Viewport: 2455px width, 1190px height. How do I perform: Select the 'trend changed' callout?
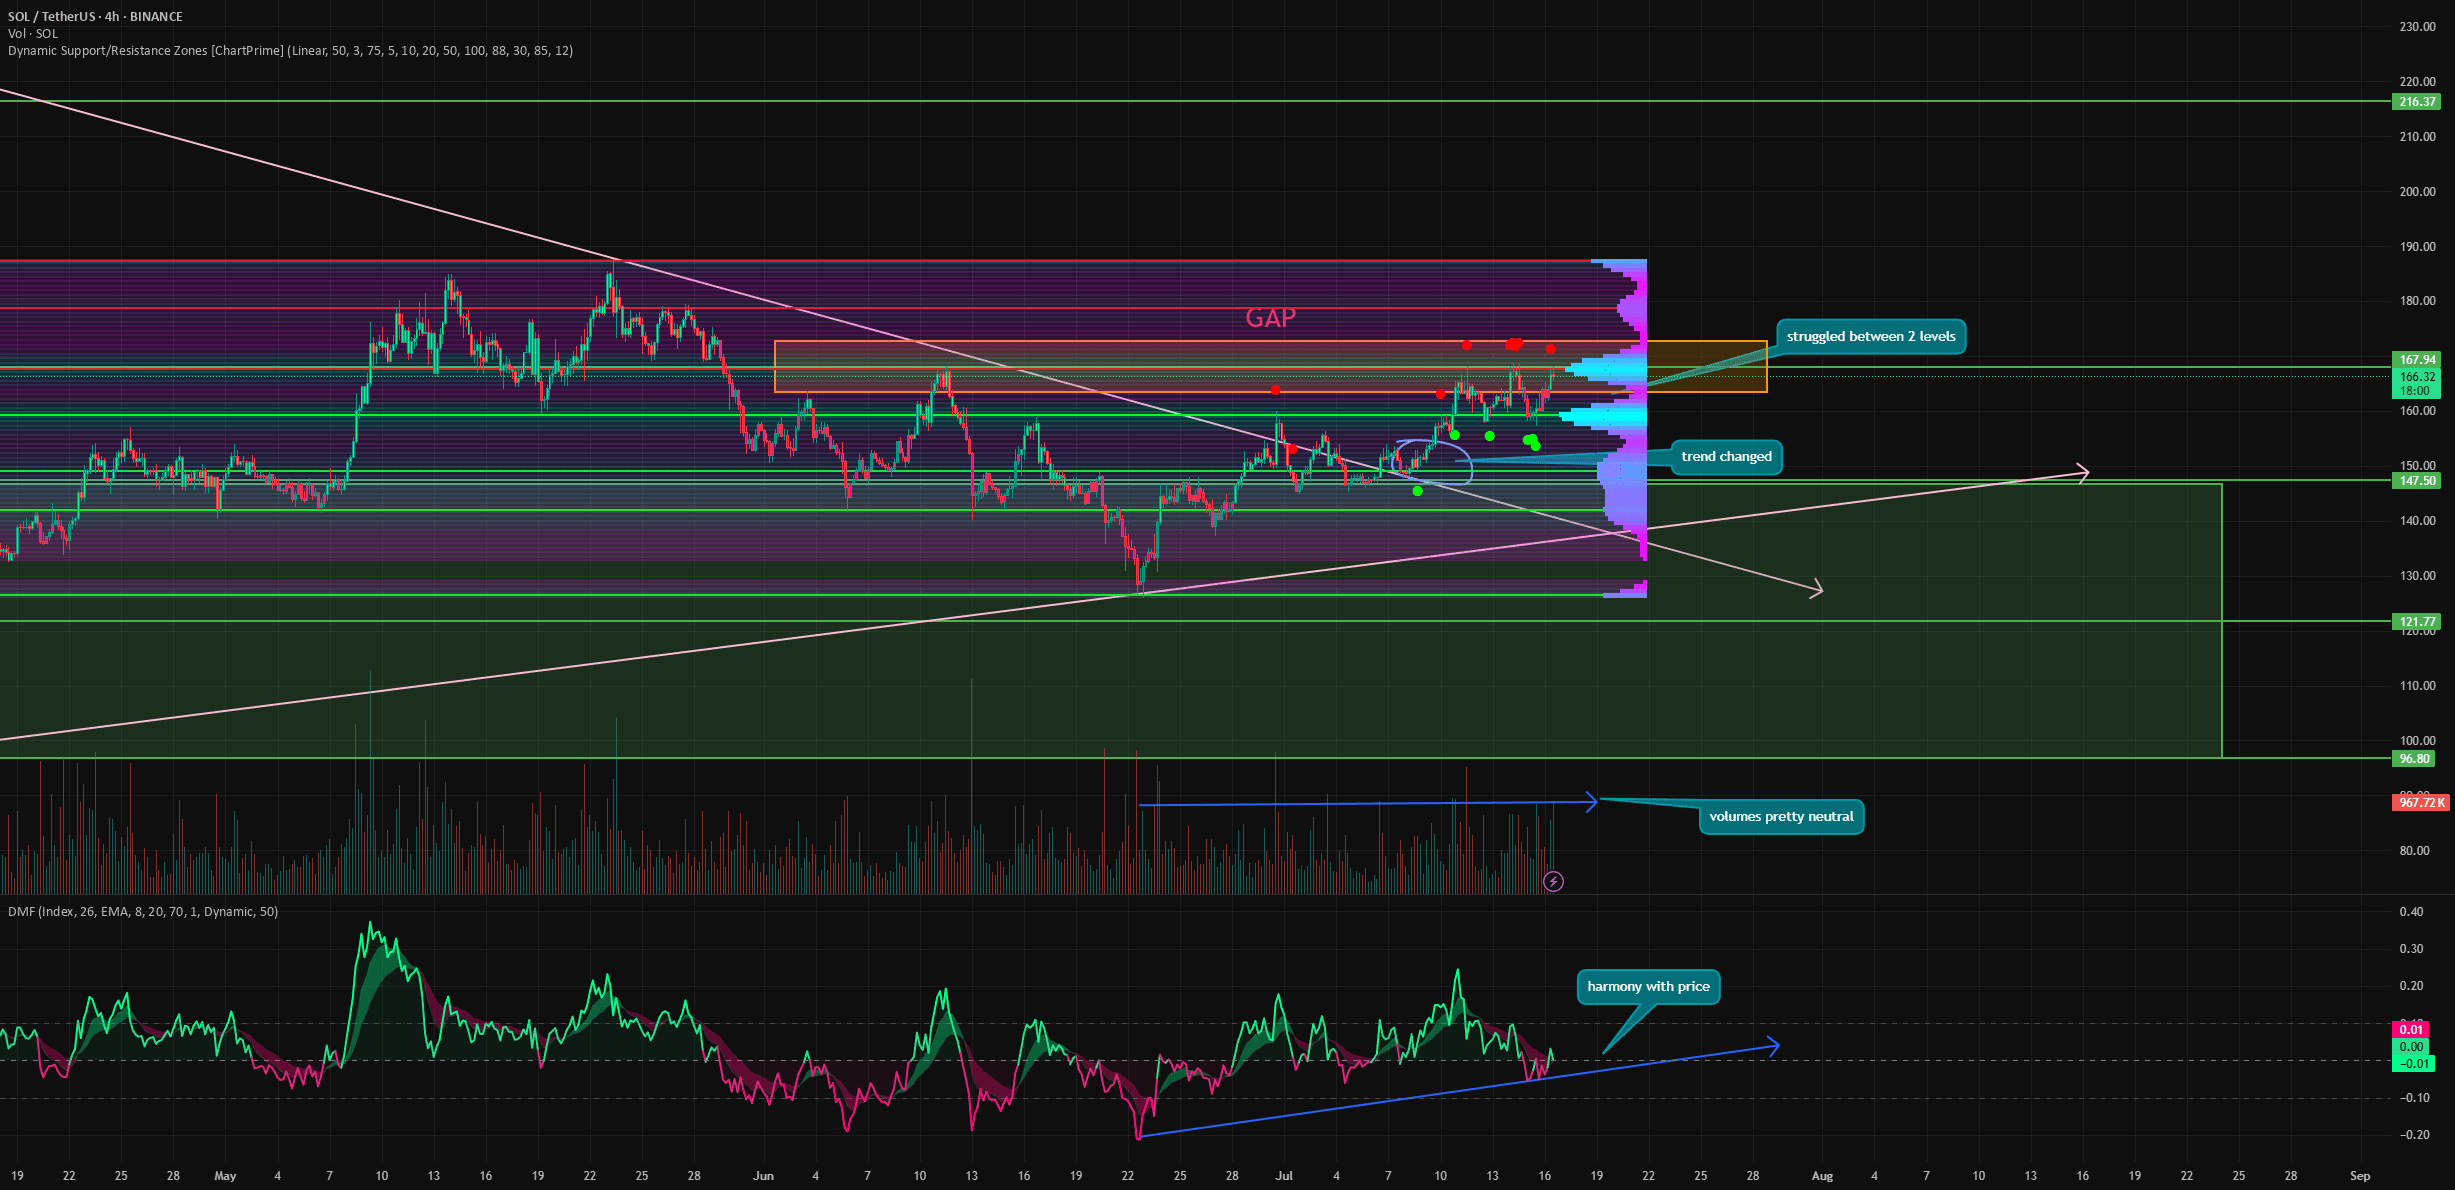click(1725, 457)
